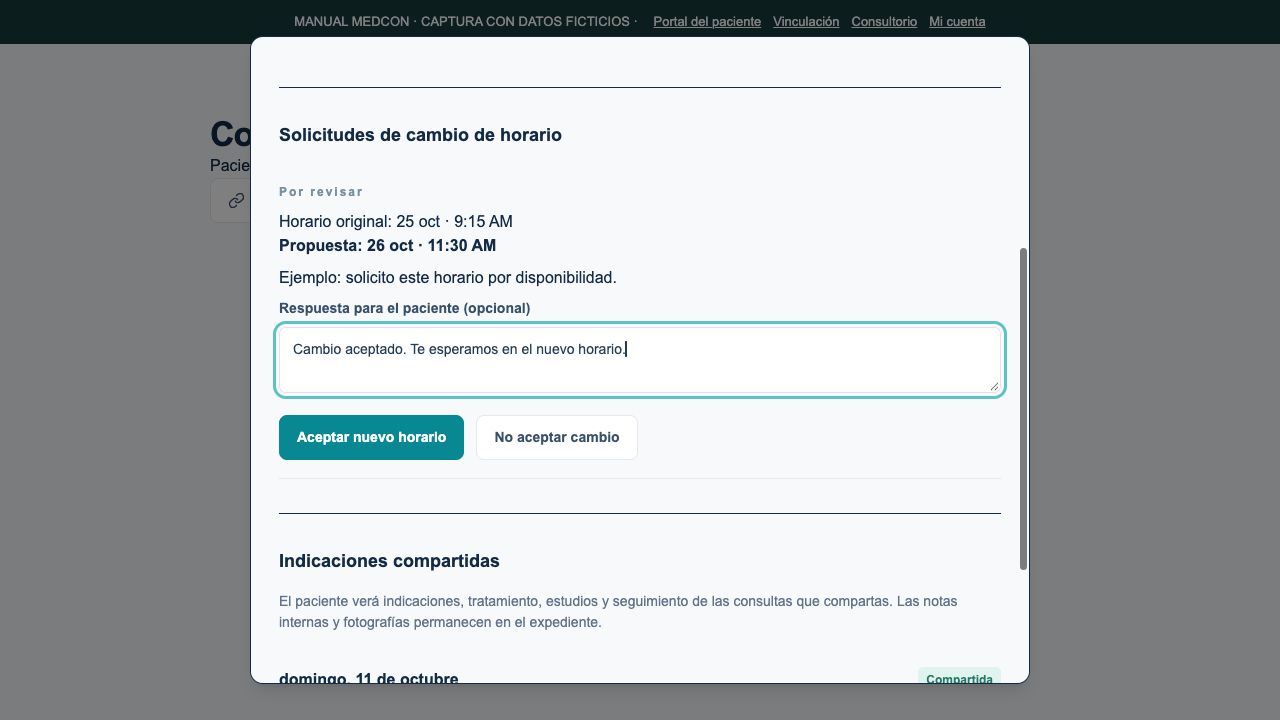Click the Respuesta para el paciente (opcional) label
The width and height of the screenshot is (1280, 720).
click(405, 308)
